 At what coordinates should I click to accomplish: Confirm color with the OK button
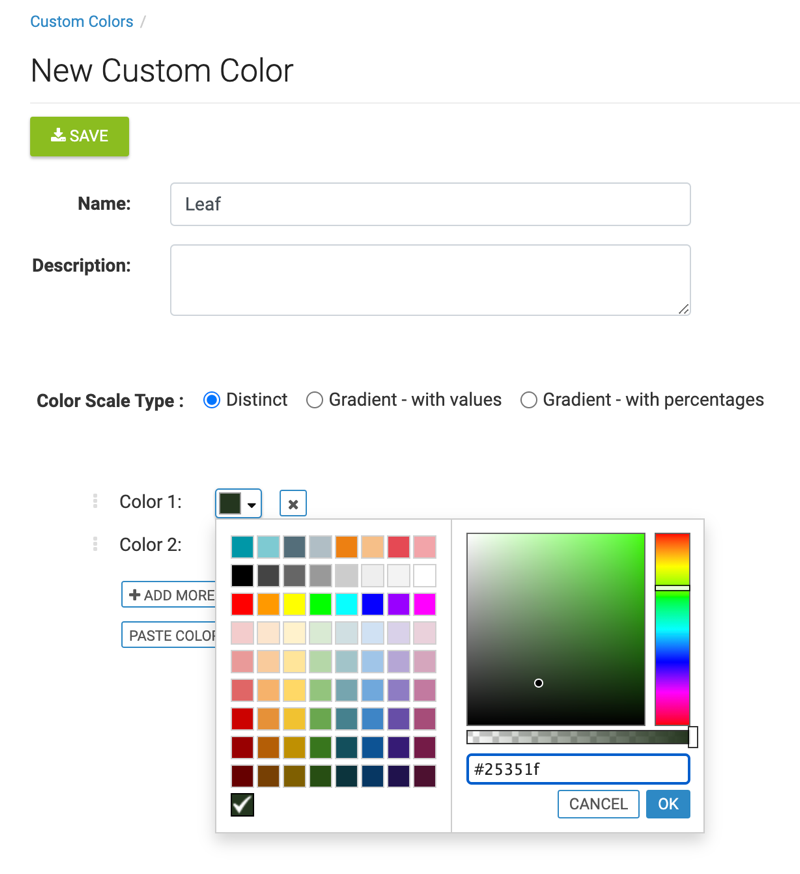[668, 804]
